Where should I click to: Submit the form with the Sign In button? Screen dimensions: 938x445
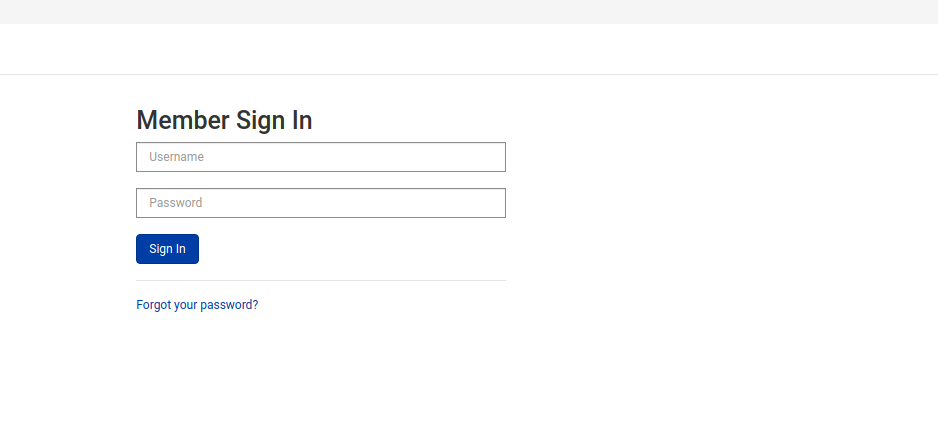[x=167, y=249]
